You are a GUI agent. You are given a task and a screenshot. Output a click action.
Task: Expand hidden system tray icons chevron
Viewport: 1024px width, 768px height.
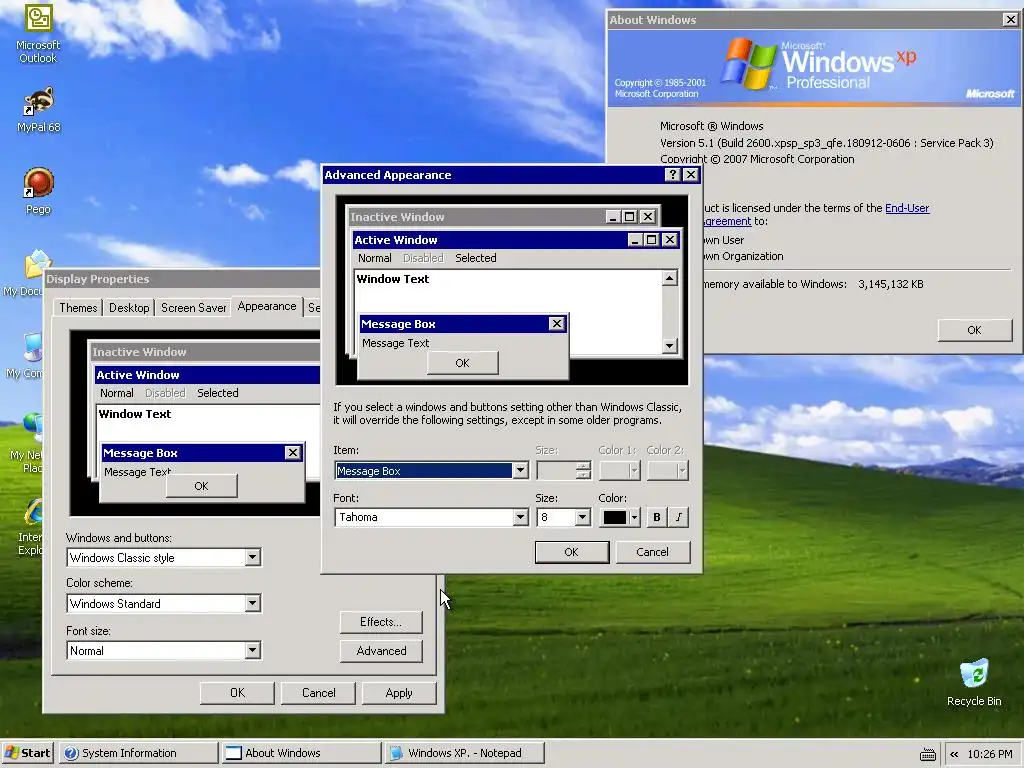(x=954, y=754)
